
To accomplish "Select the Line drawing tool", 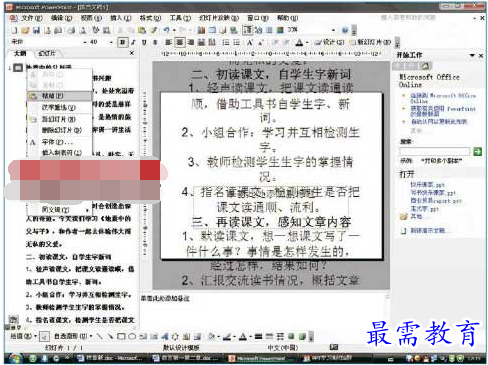I will click(99, 336).
